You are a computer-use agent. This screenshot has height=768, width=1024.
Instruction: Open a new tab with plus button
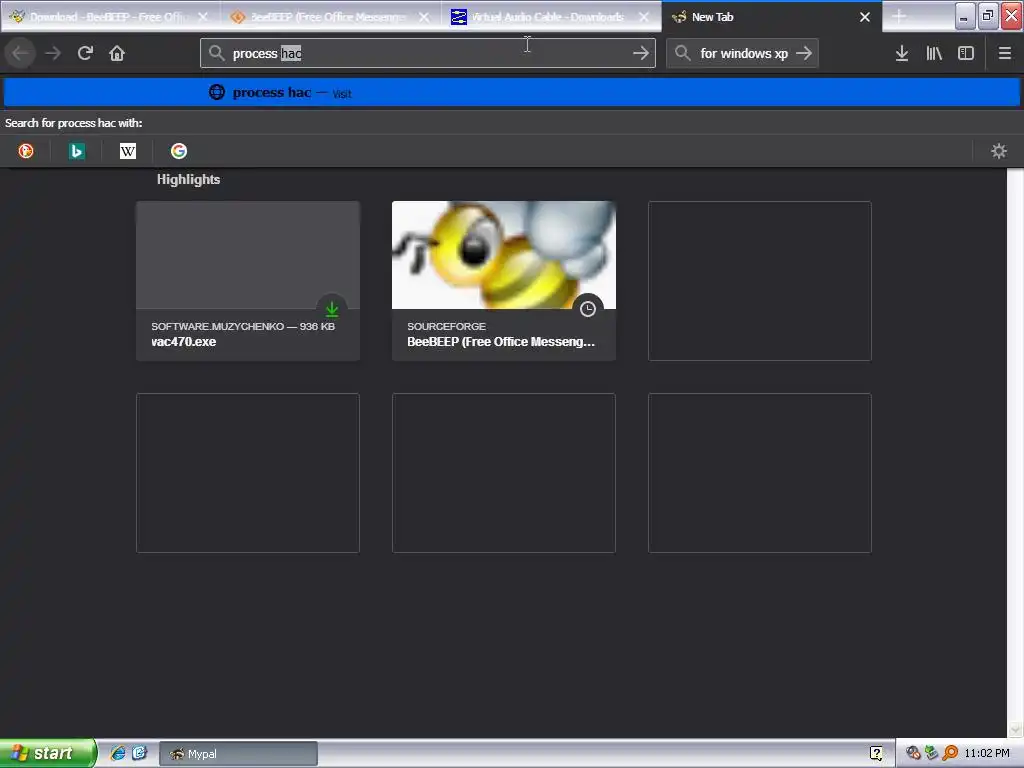(x=899, y=16)
